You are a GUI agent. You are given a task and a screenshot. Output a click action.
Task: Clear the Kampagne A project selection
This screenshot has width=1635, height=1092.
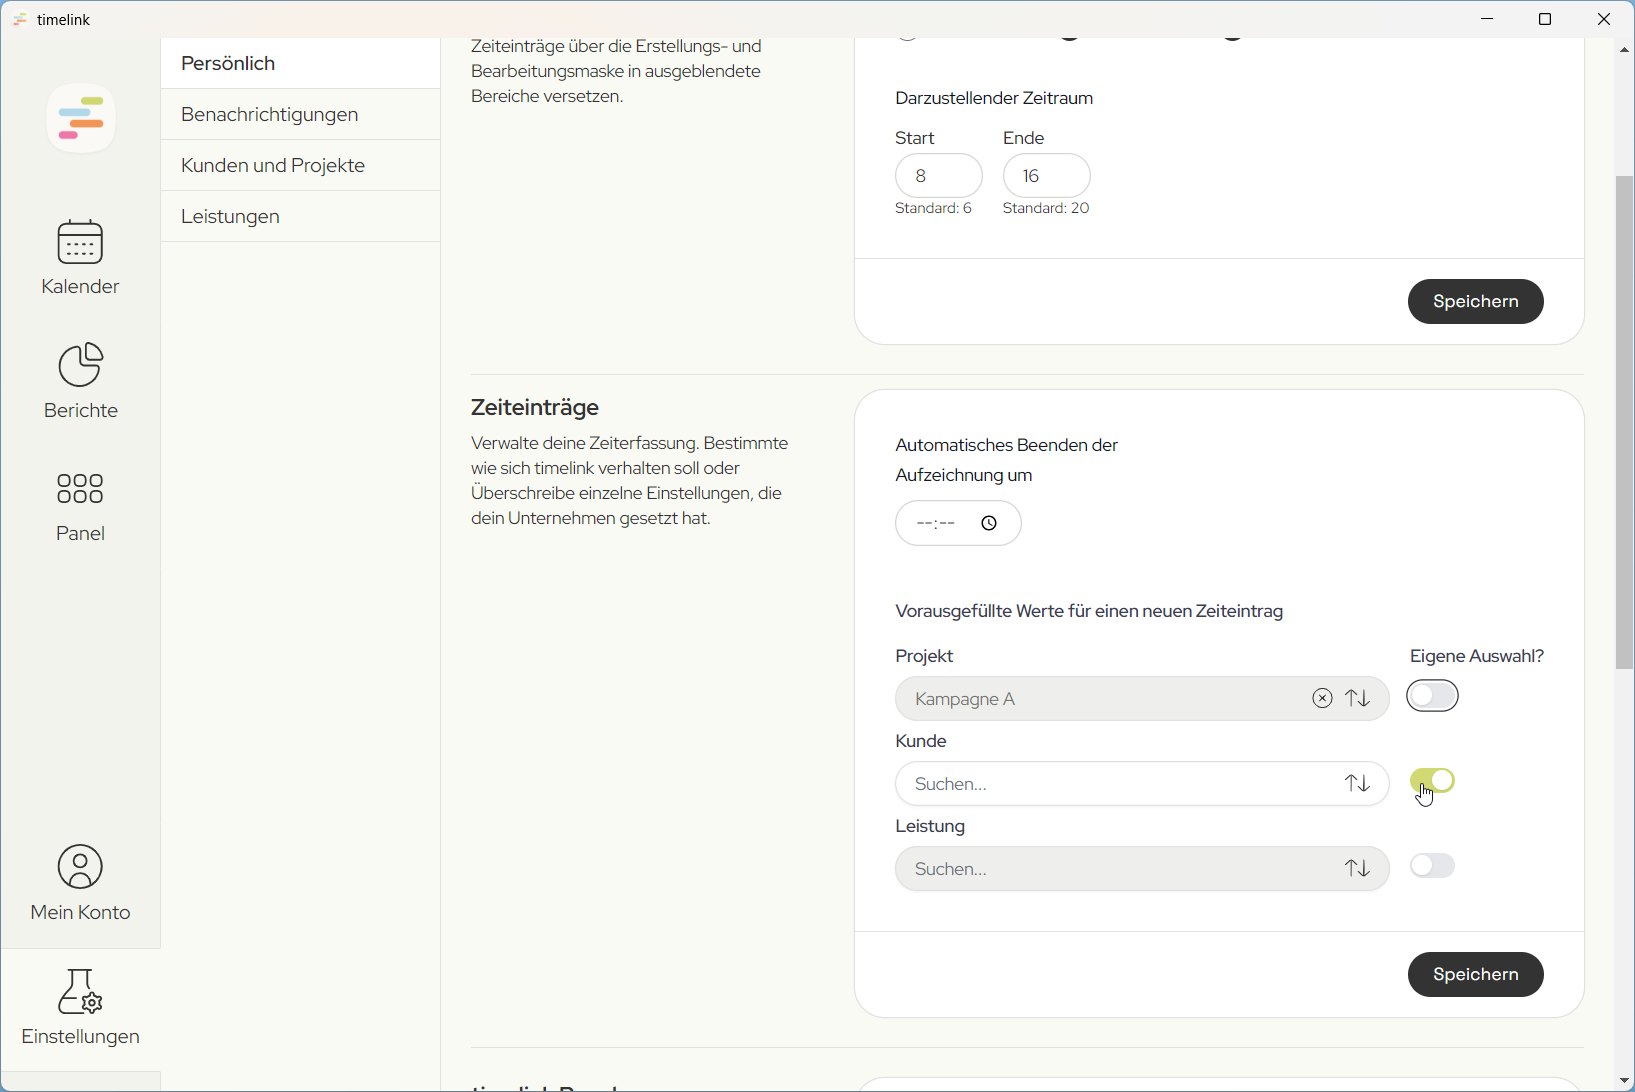1322,699
